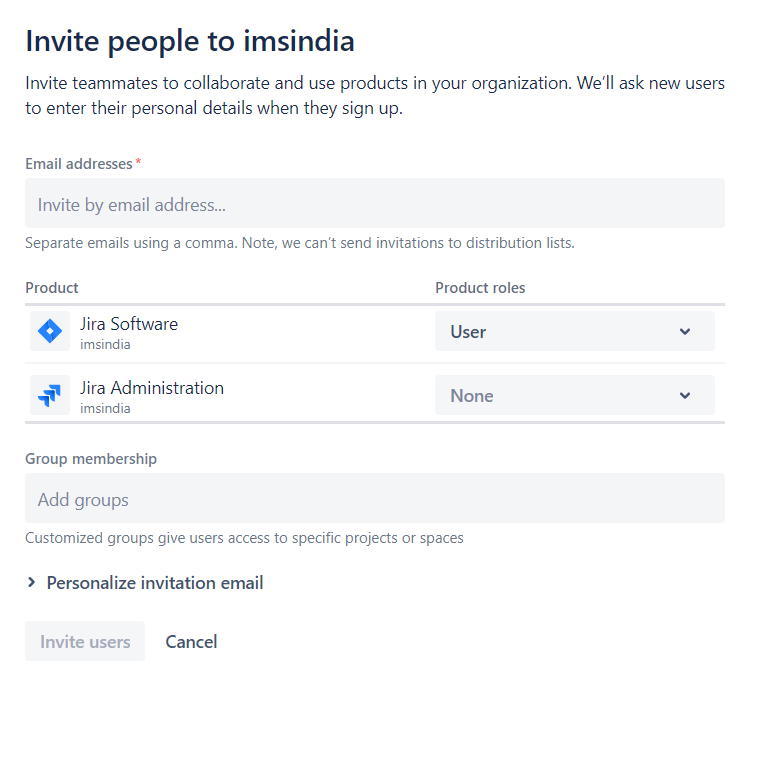Viewport: 773px width, 762px height.
Task: Click the "Product" column header
Action: pos(52,288)
